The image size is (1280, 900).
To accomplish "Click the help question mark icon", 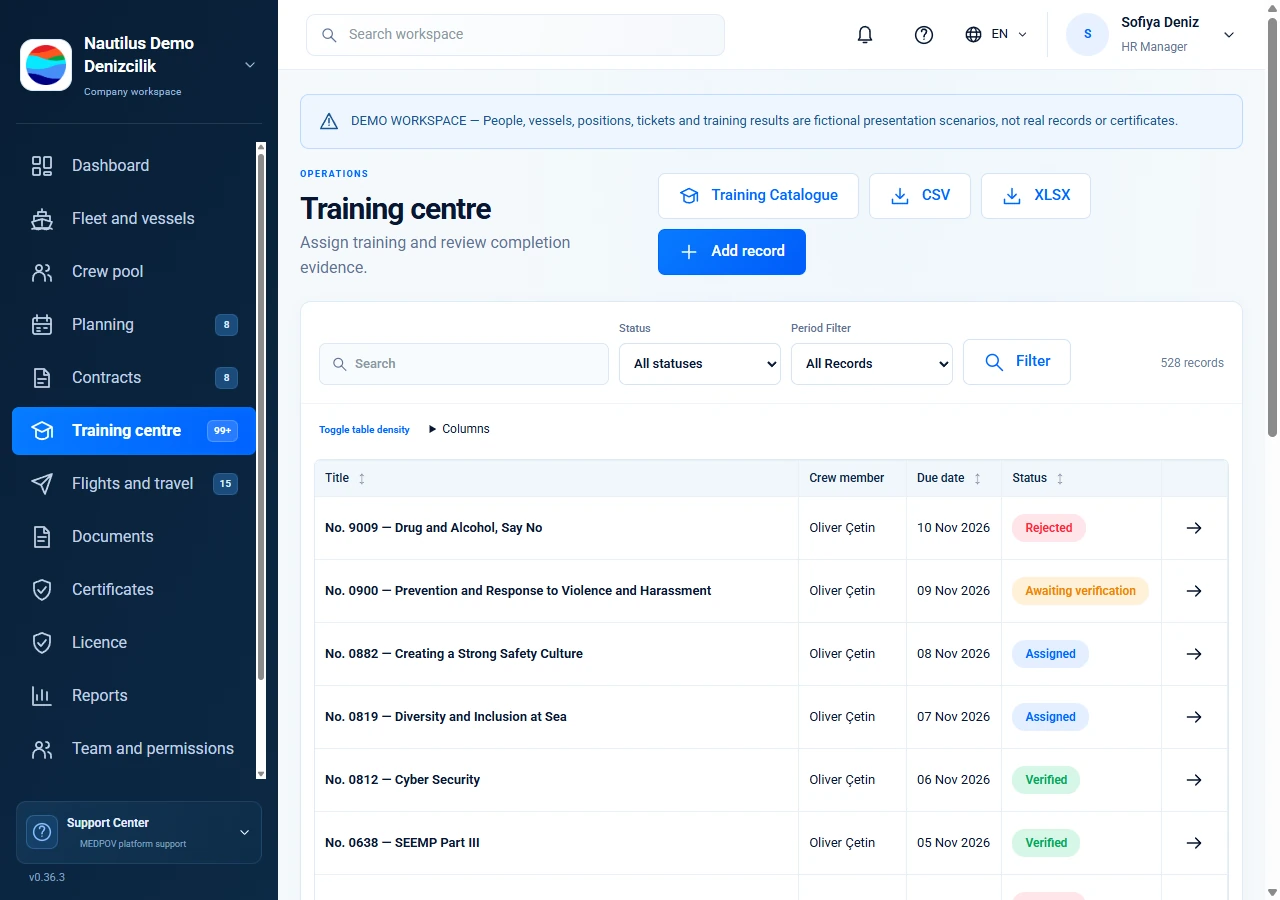I will (924, 35).
